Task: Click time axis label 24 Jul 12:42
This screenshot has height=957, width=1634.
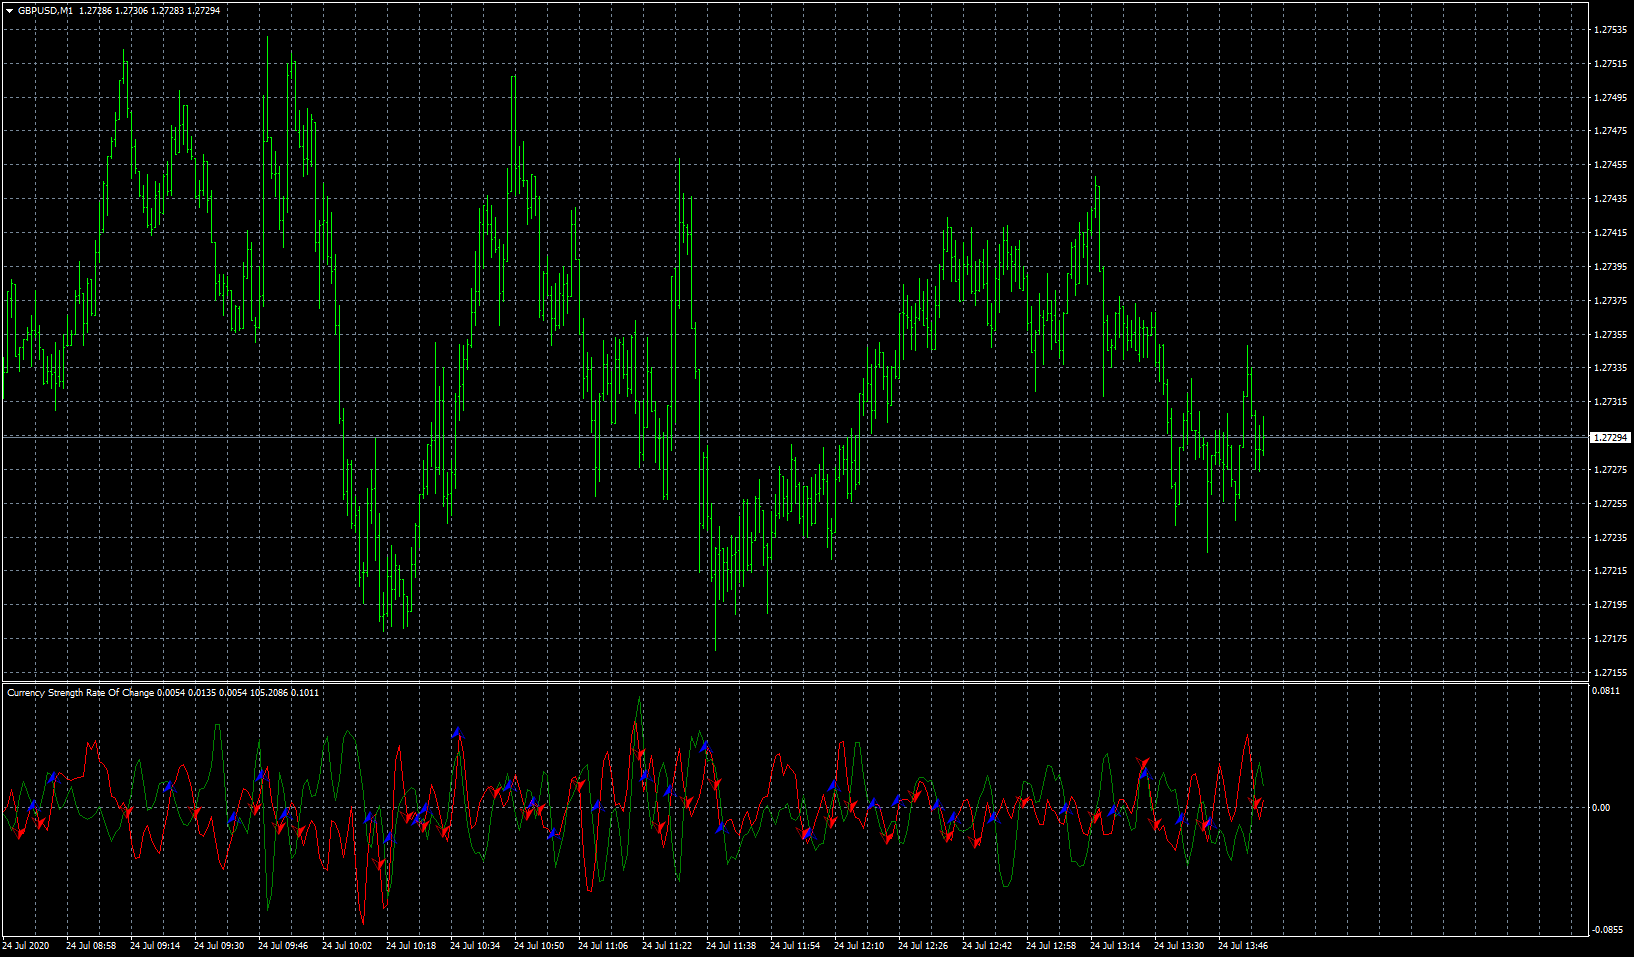Action: 987,946
